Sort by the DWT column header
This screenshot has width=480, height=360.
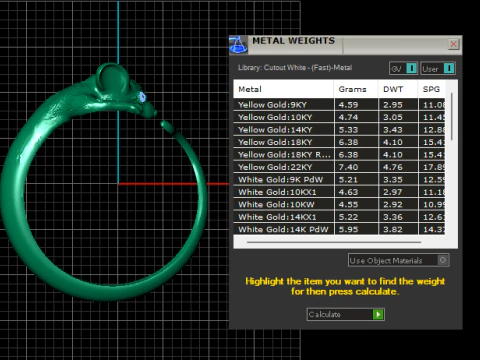398,89
